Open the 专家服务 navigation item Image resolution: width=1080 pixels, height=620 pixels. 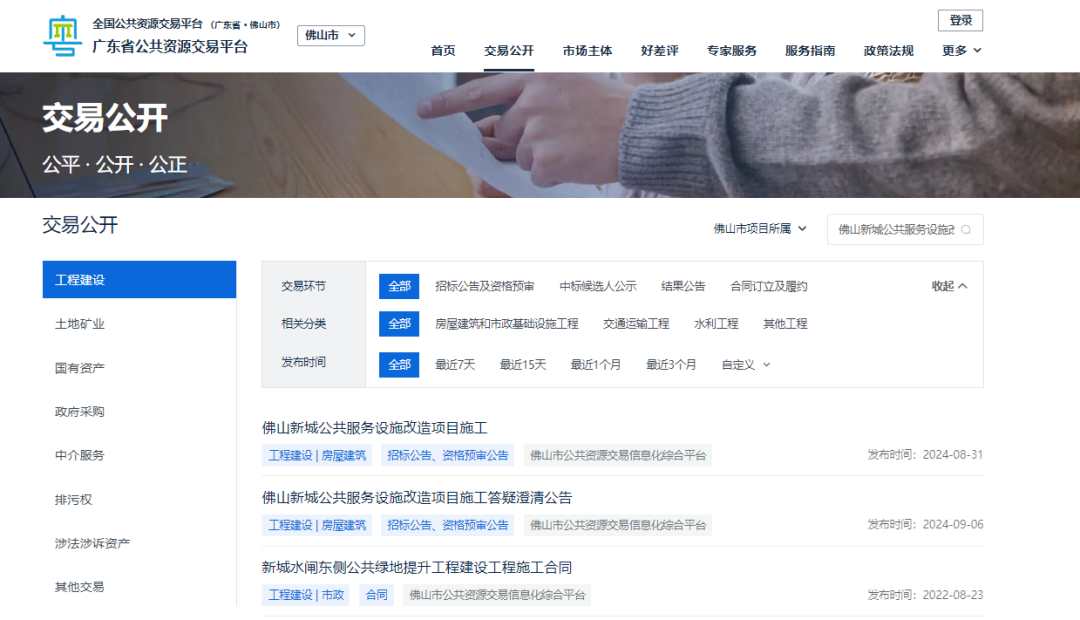[731, 50]
